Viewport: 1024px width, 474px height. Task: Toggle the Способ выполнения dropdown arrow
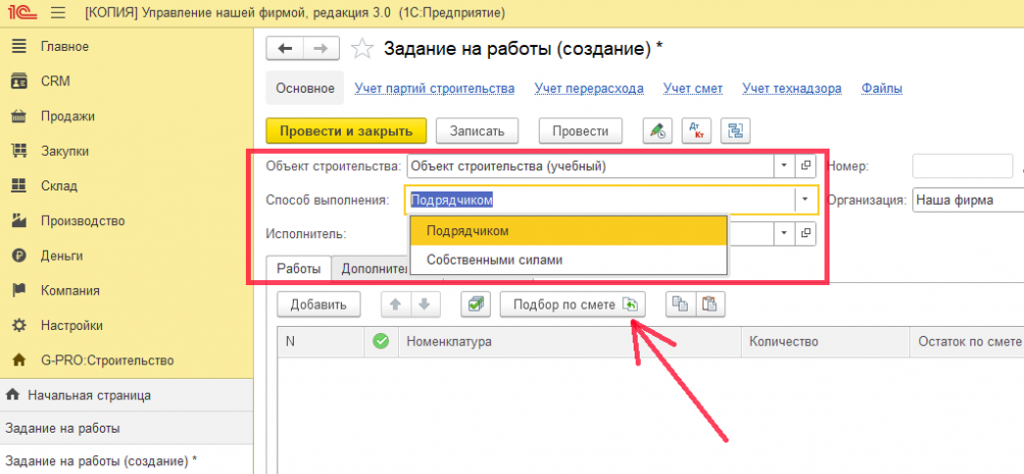[805, 200]
